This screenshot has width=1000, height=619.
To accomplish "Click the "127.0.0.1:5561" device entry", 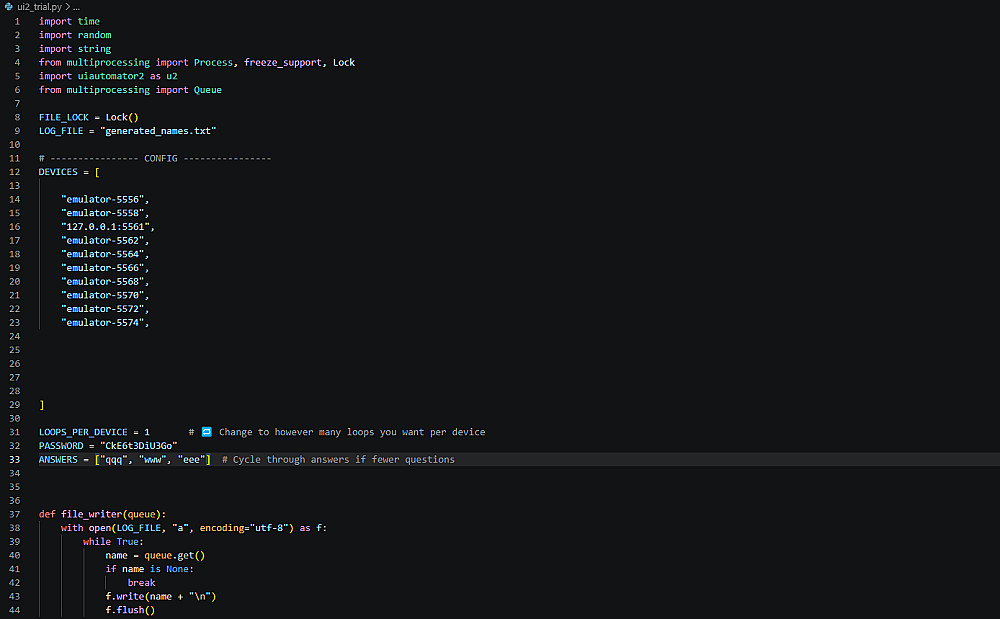I will (105, 227).
